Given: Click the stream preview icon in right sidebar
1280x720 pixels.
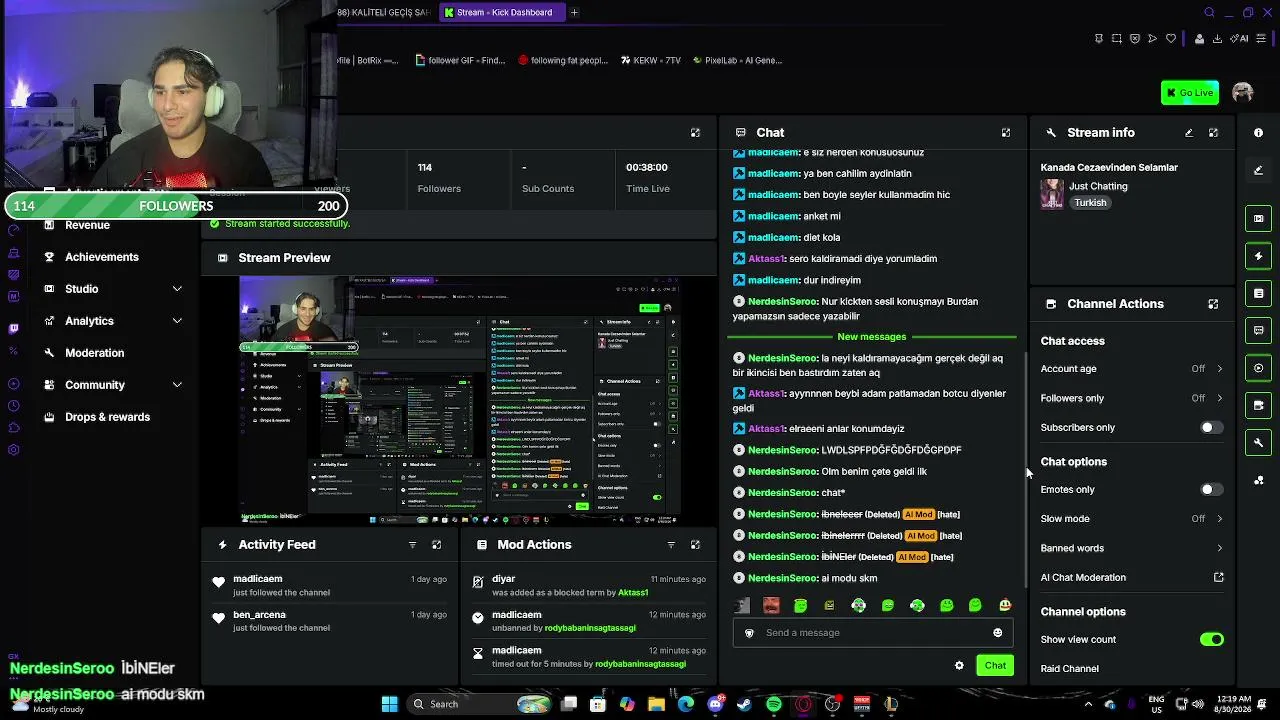Looking at the screenshot, I should tap(1258, 219).
